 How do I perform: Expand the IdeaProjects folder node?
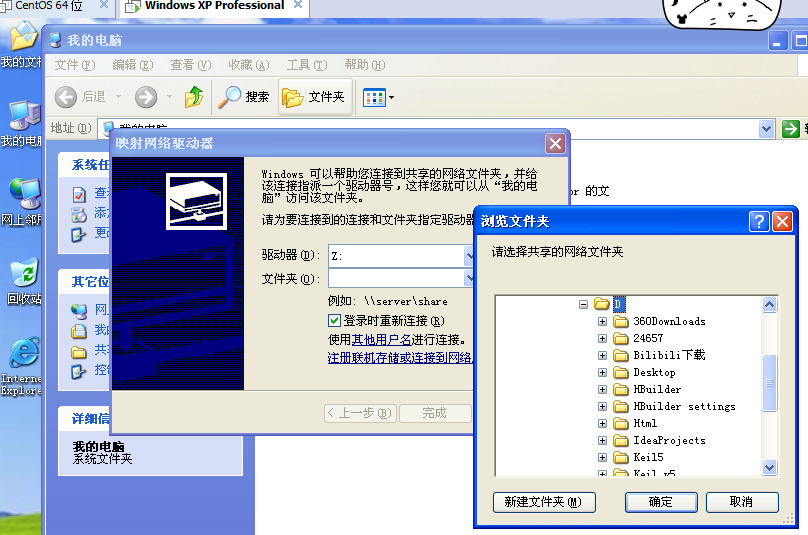(x=602, y=441)
